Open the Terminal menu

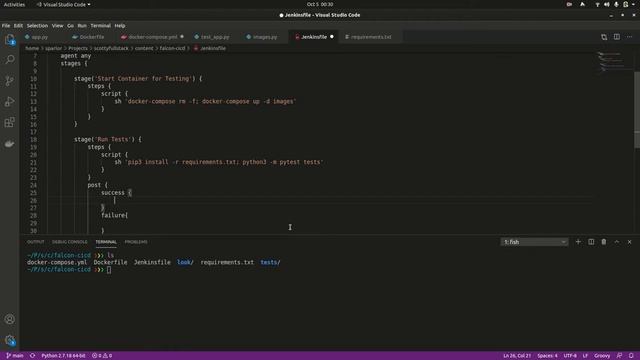(100, 26)
